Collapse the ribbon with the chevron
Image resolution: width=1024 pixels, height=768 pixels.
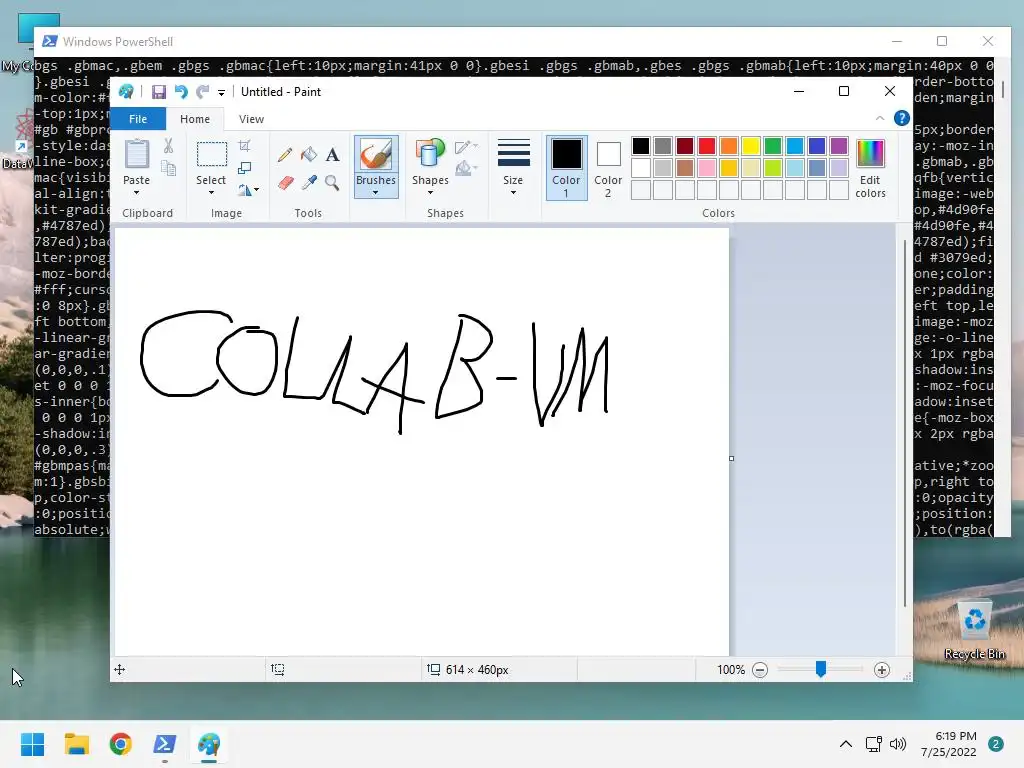click(880, 118)
